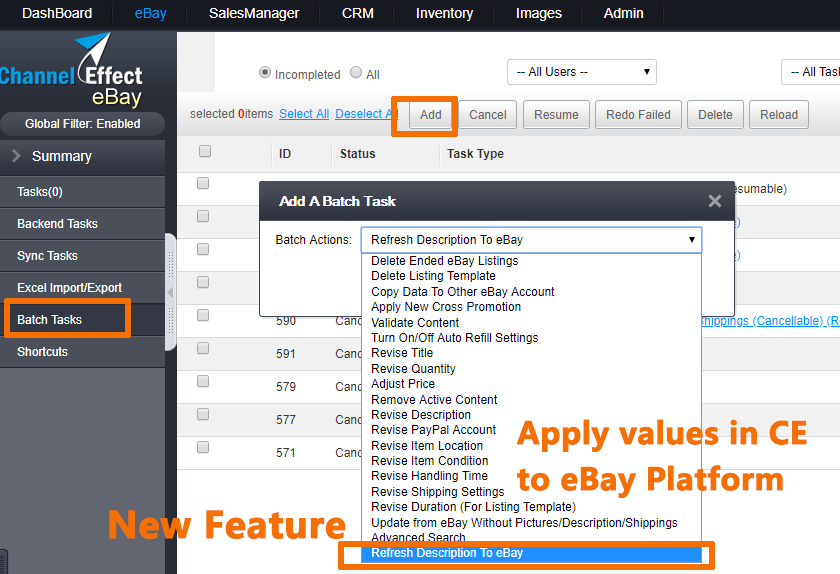The image size is (840, 574).
Task: Tick the checkbox for task 591 row
Action: coord(203,348)
